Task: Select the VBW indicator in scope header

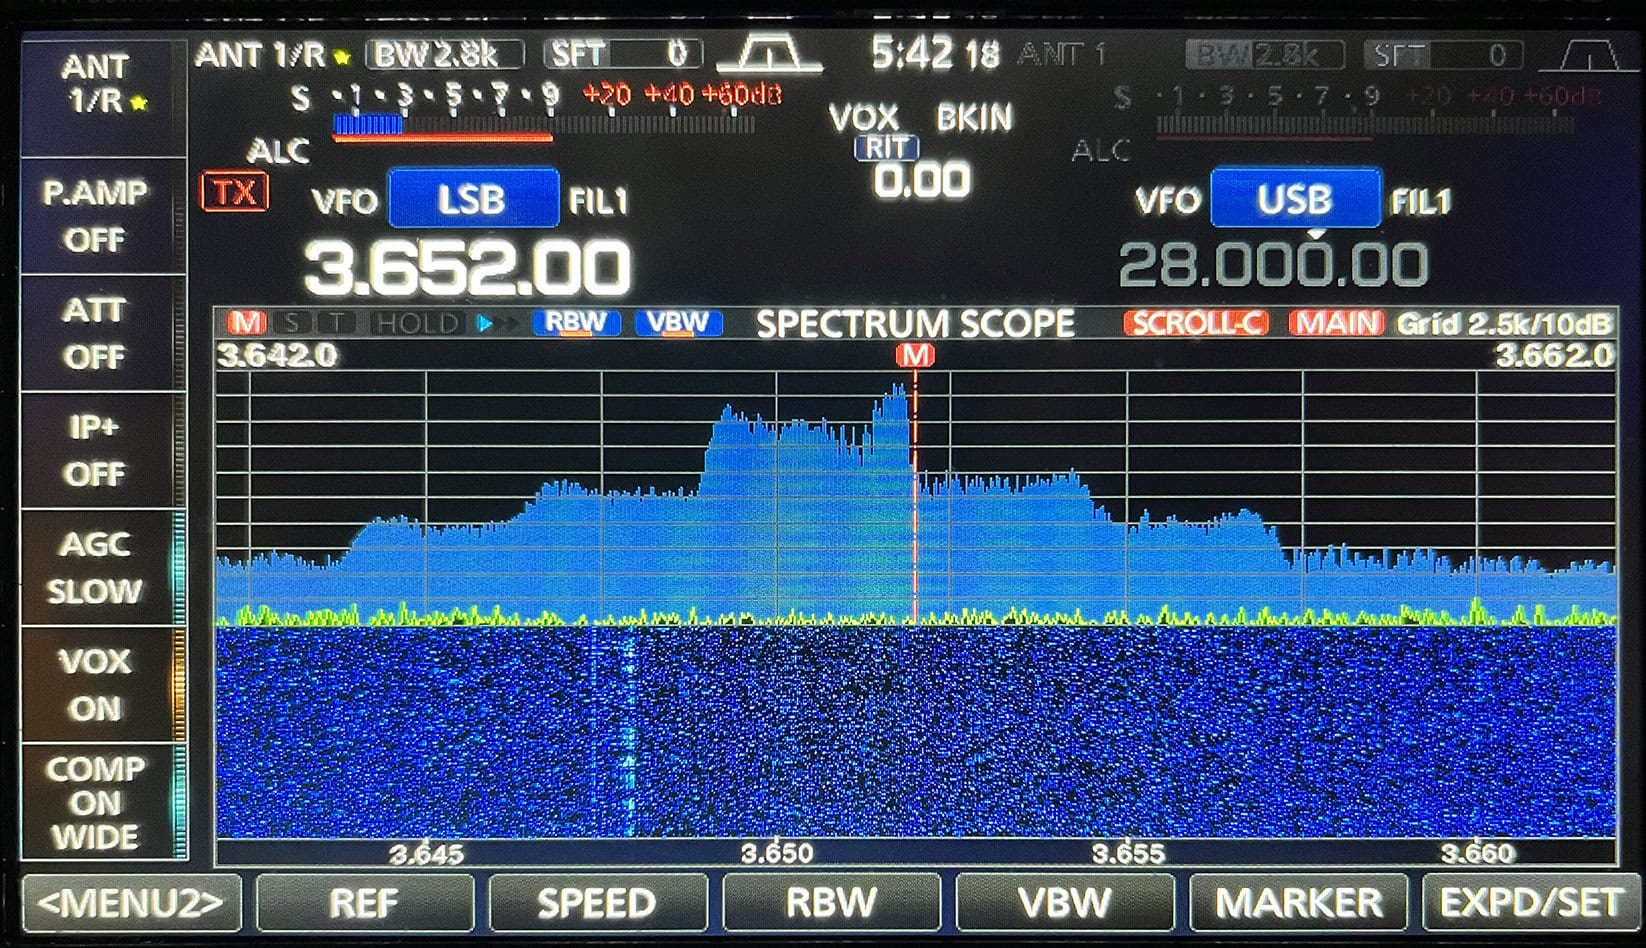Action: tap(678, 323)
